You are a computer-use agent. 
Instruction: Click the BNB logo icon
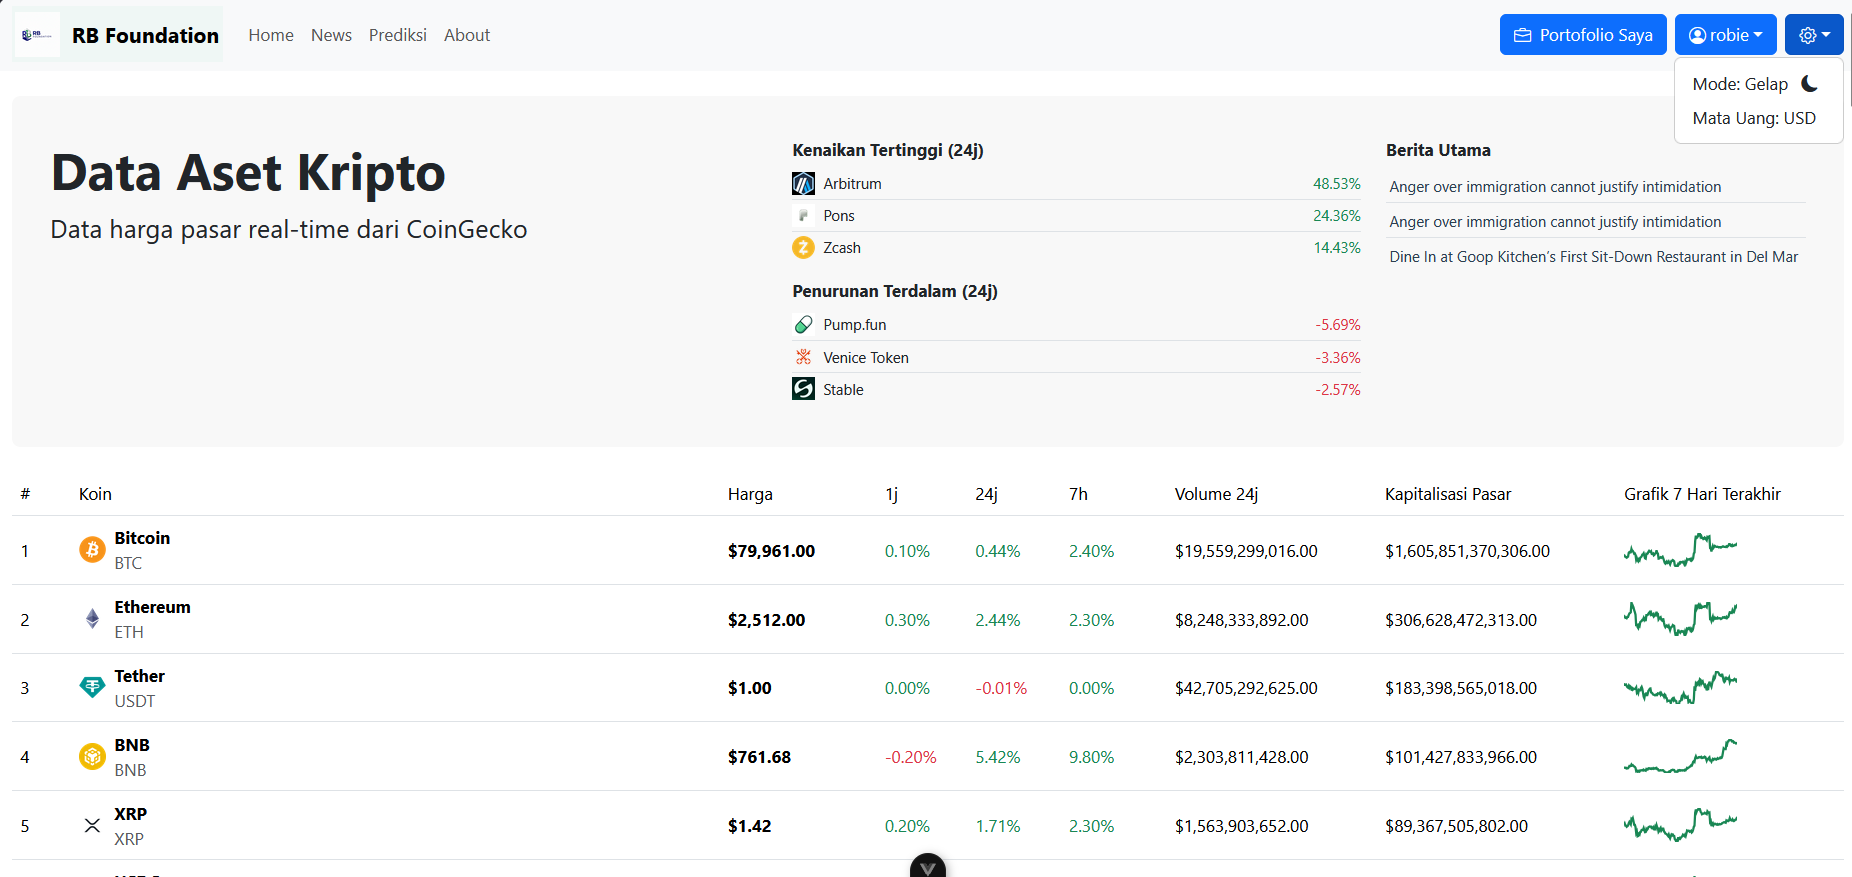[x=92, y=756]
